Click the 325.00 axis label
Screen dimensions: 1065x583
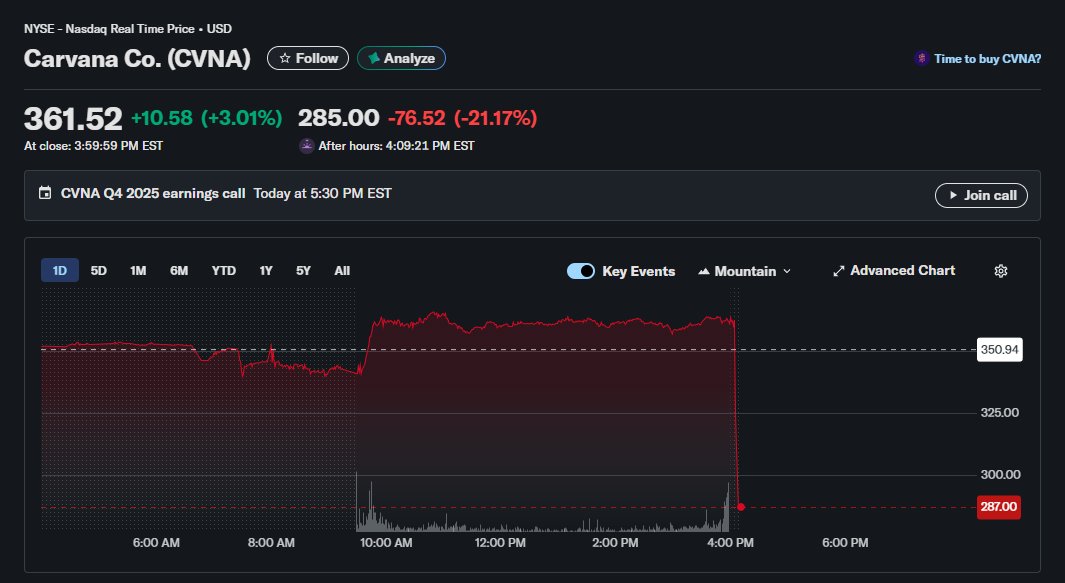pyautogui.click(x=999, y=412)
